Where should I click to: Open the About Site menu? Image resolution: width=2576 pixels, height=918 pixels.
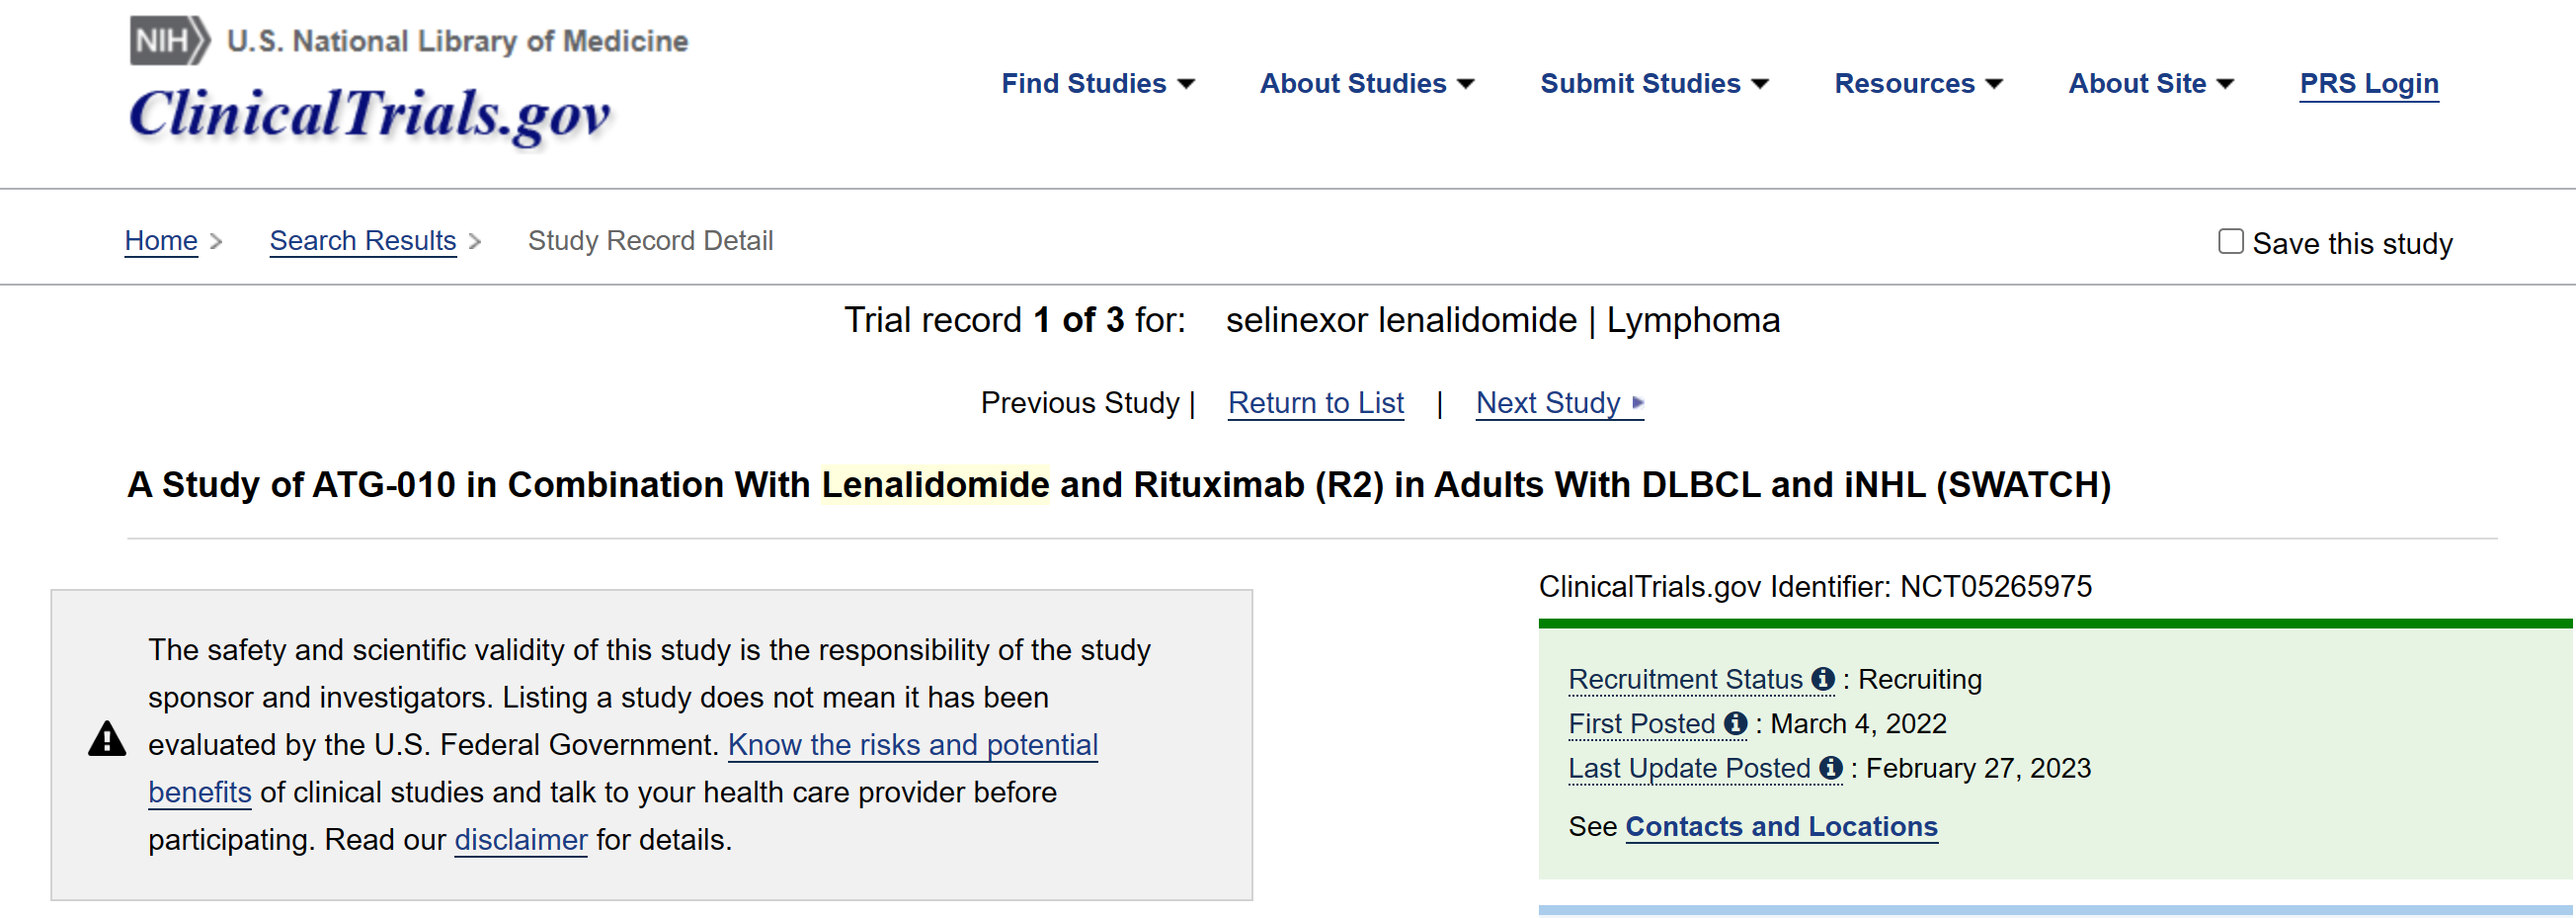[x=2150, y=83]
